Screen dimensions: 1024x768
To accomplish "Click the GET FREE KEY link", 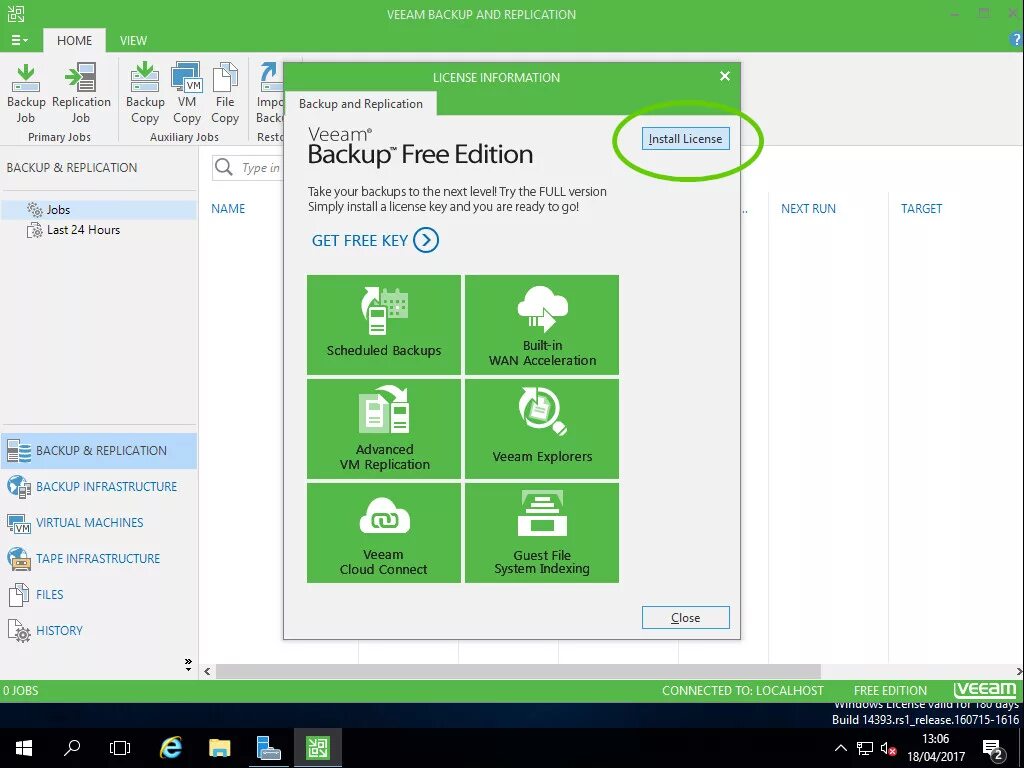I will click(360, 240).
